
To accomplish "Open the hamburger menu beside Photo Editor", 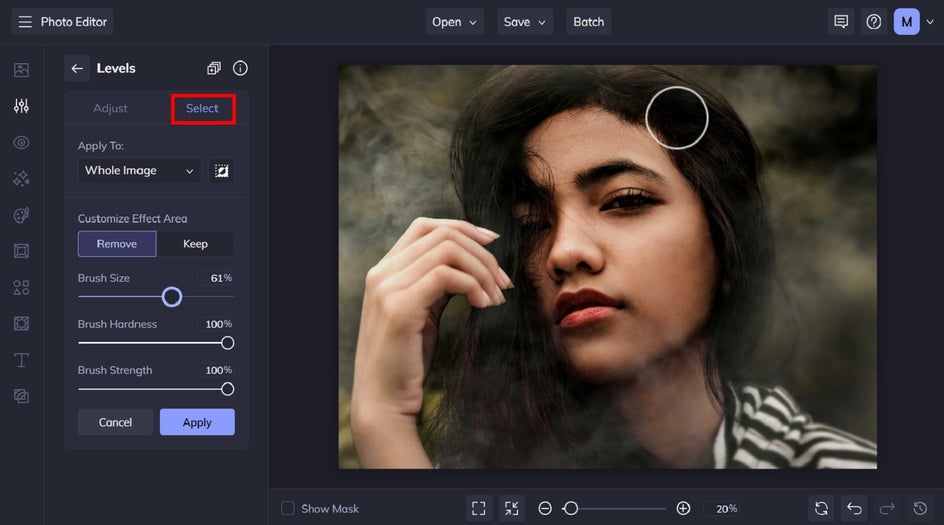I will coord(25,22).
